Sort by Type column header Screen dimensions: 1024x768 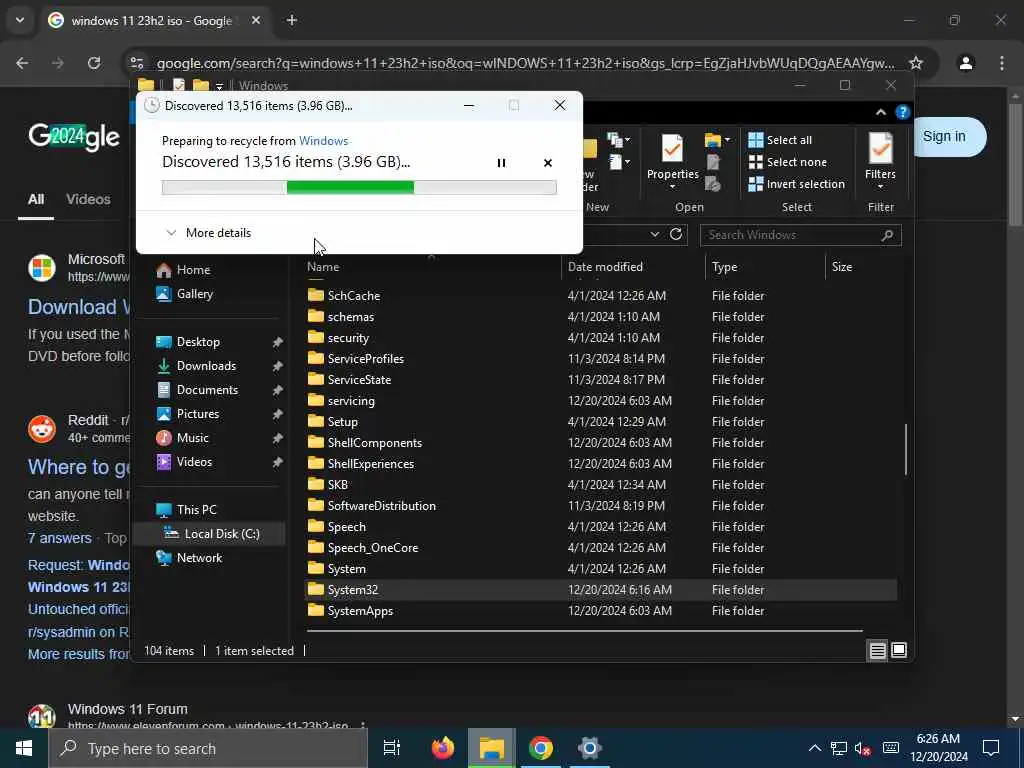(724, 266)
